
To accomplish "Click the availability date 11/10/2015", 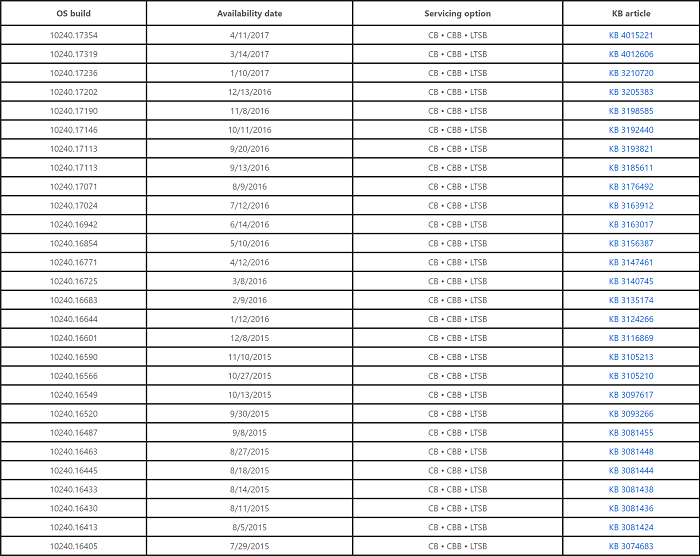I will [x=250, y=357].
